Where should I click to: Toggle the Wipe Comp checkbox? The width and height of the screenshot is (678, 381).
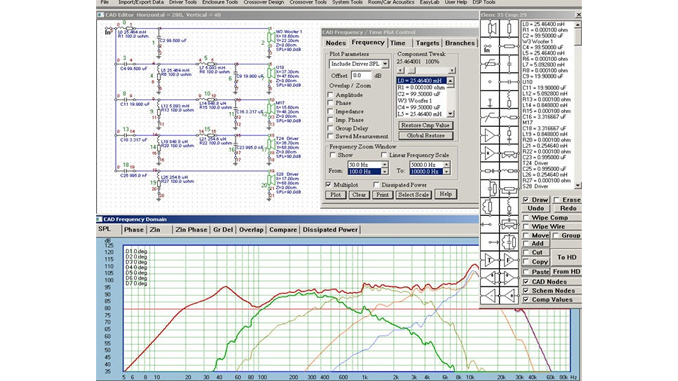[526, 218]
